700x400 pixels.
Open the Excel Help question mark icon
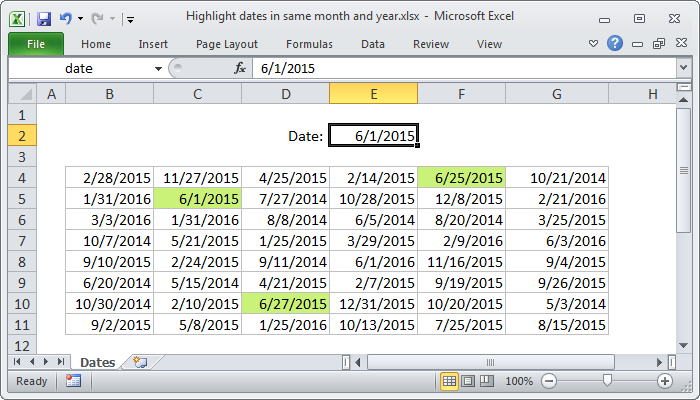(x=615, y=44)
